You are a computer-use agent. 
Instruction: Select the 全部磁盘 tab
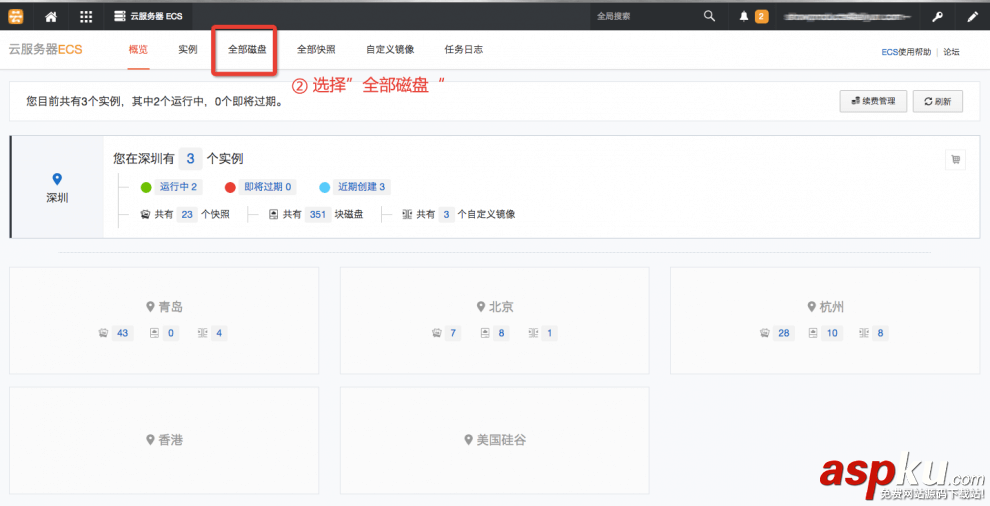pos(247,49)
